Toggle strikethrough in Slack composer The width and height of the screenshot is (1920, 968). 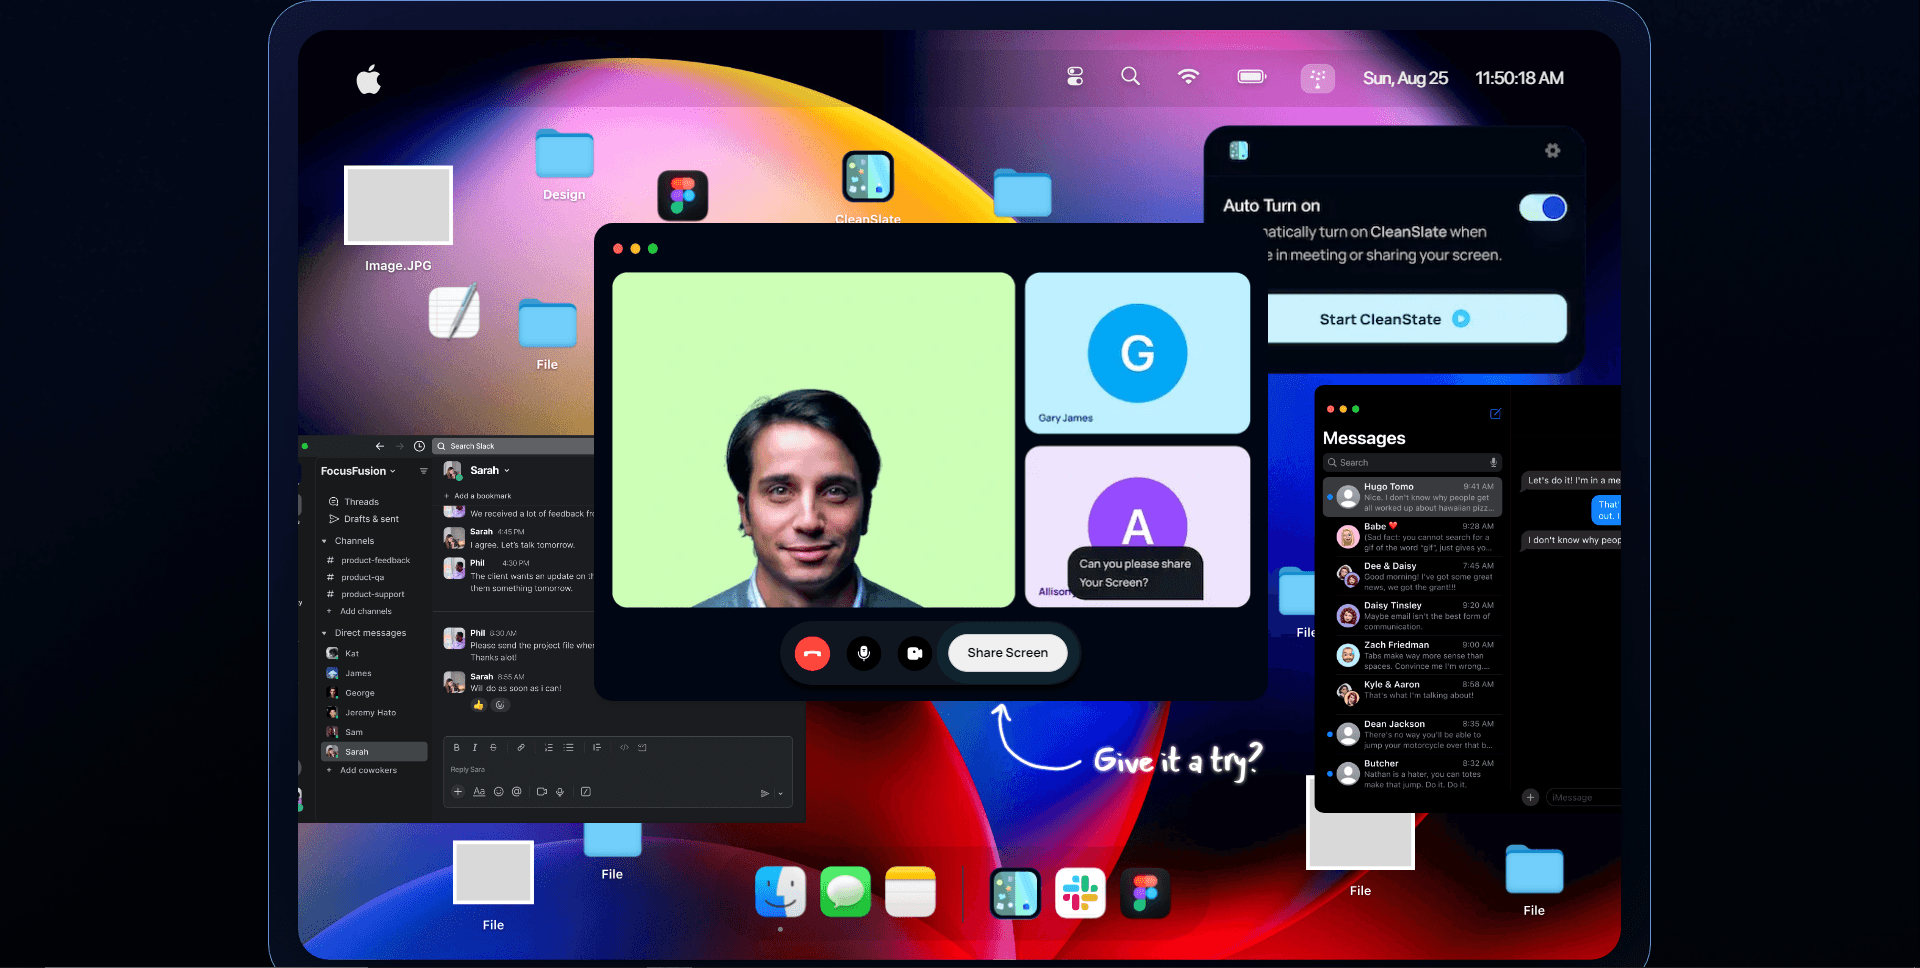coord(493,747)
